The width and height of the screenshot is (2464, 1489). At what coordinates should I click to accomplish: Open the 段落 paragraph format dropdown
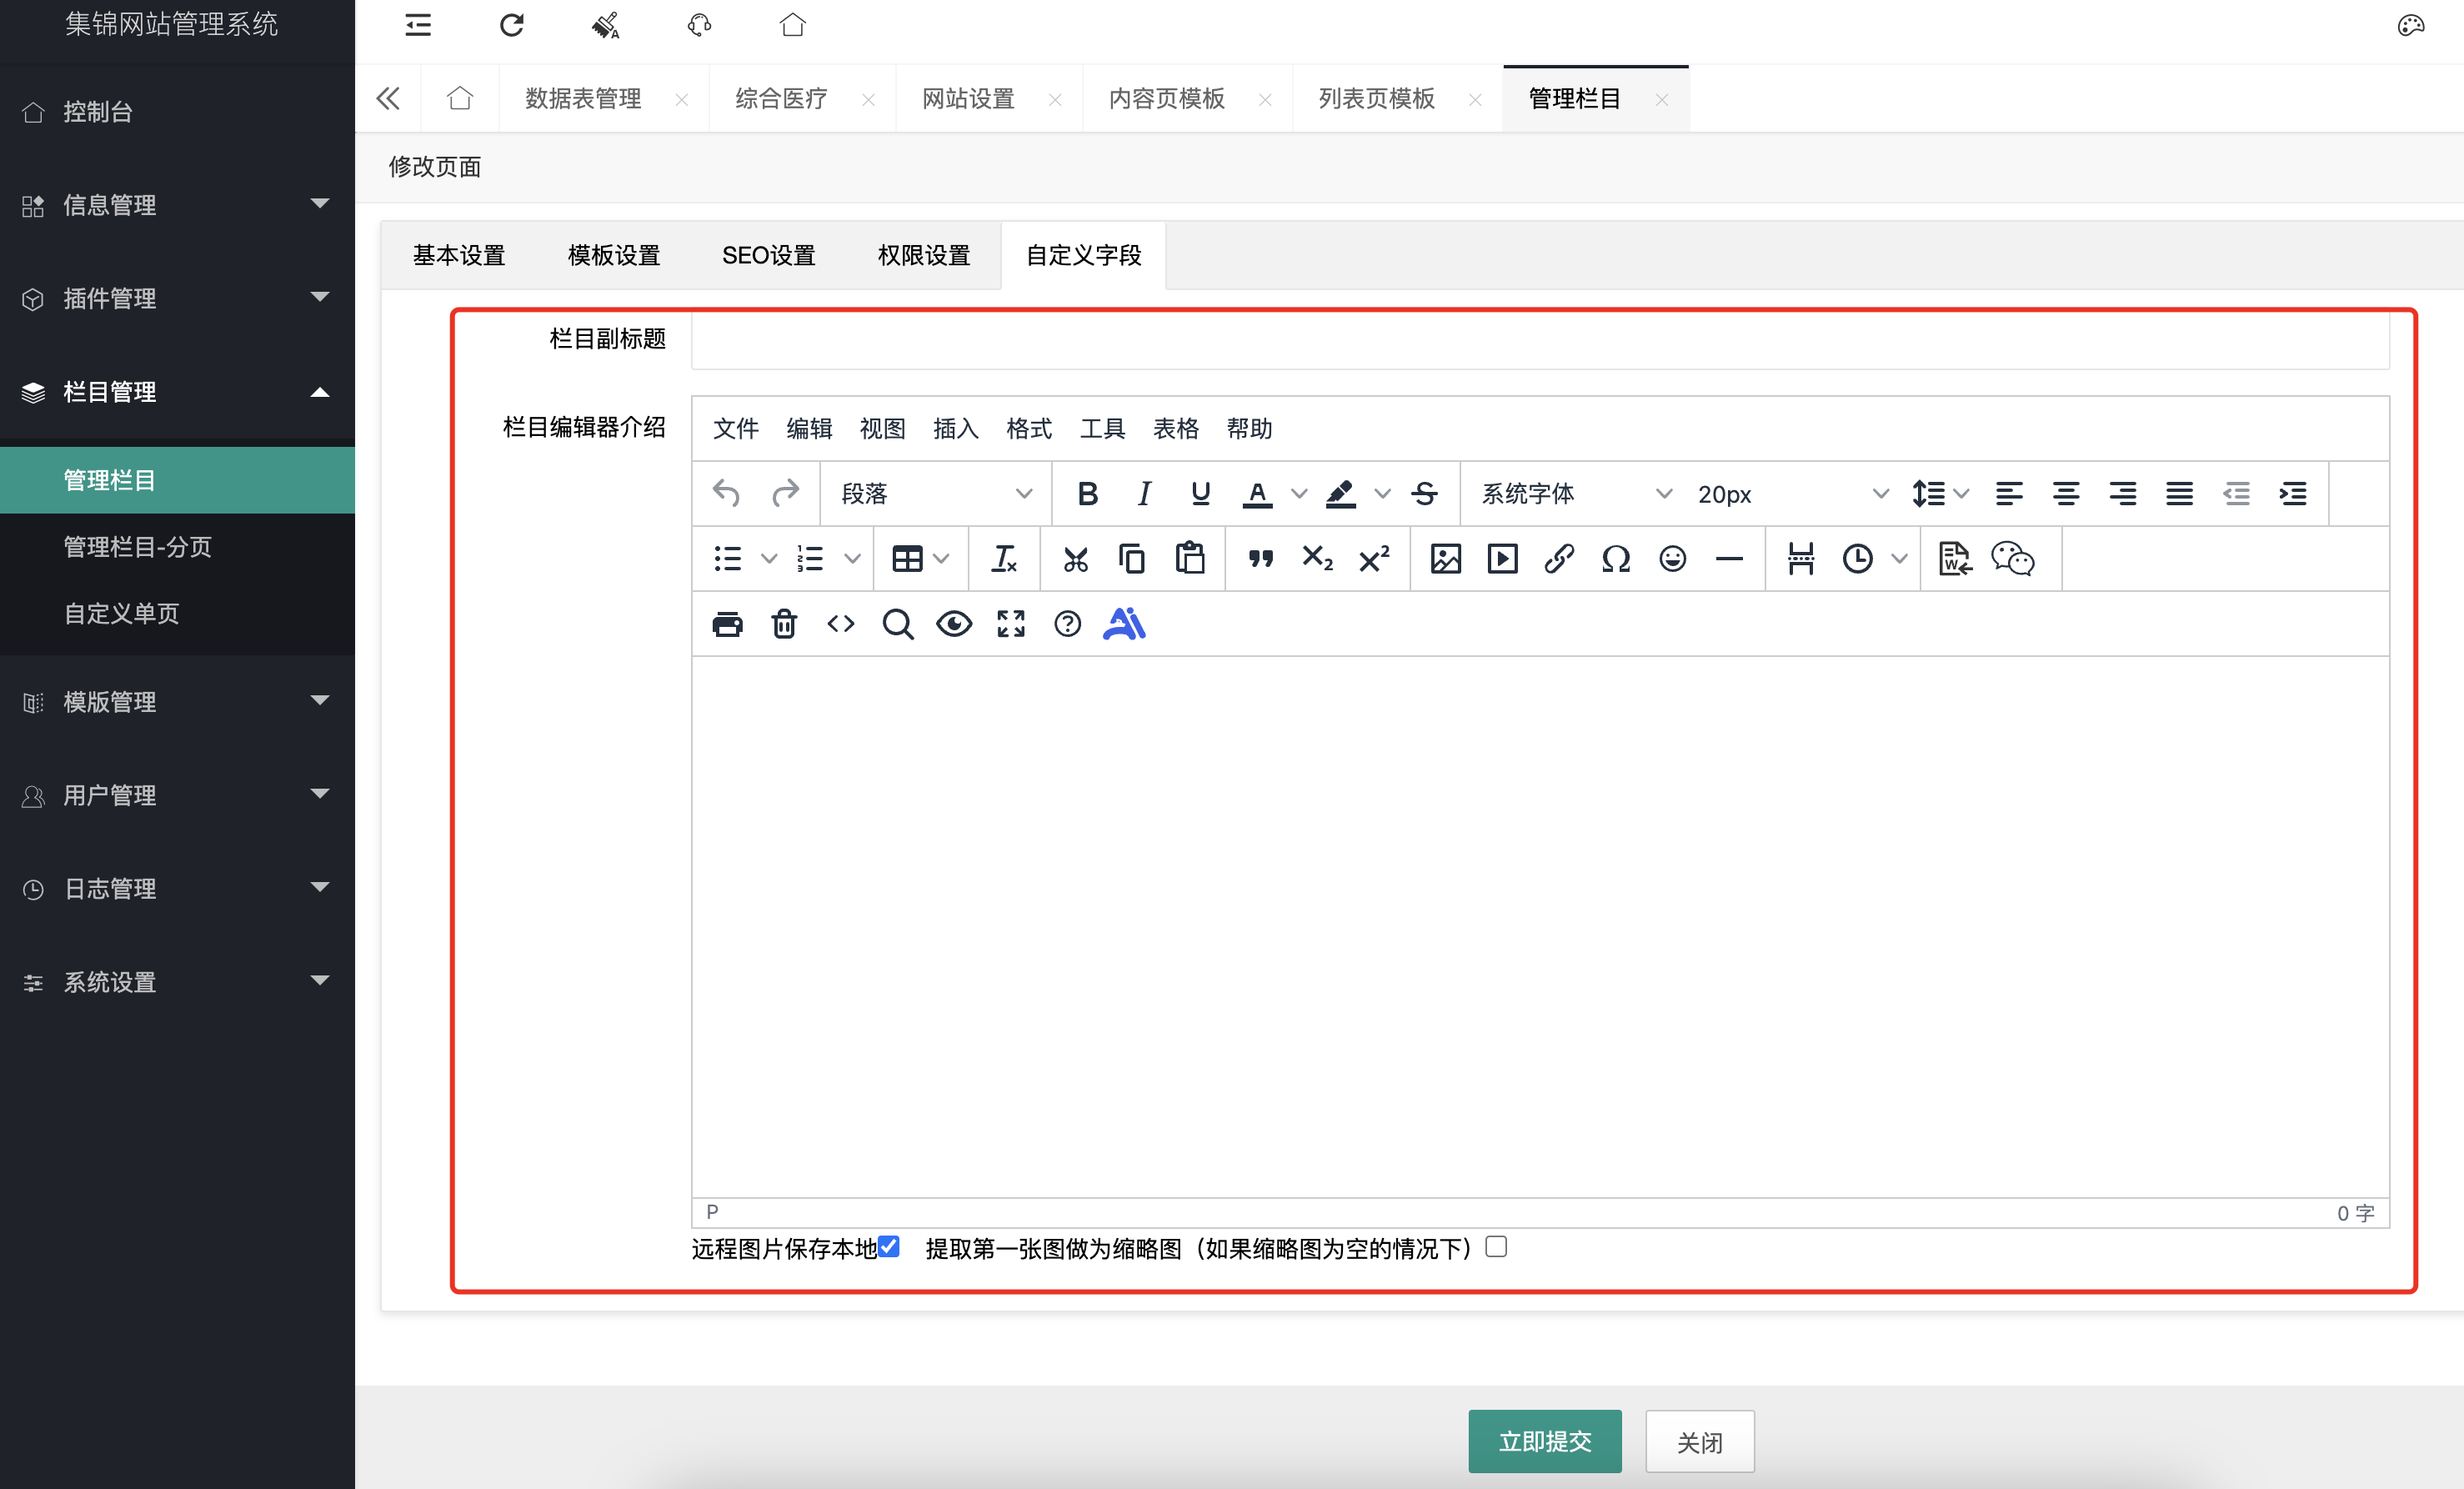pos(936,493)
